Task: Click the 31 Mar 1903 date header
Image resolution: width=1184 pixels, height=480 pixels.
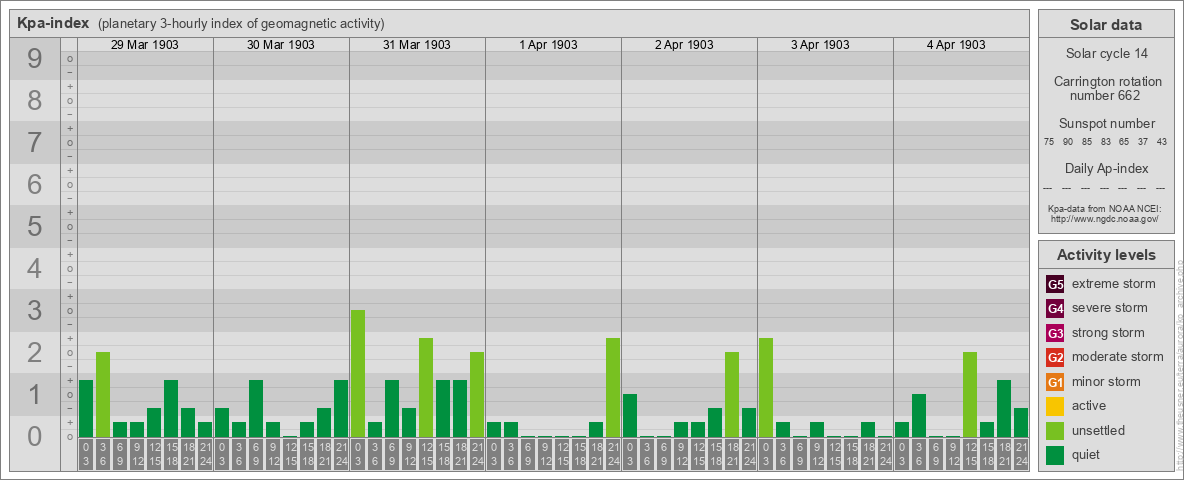Action: pos(417,45)
